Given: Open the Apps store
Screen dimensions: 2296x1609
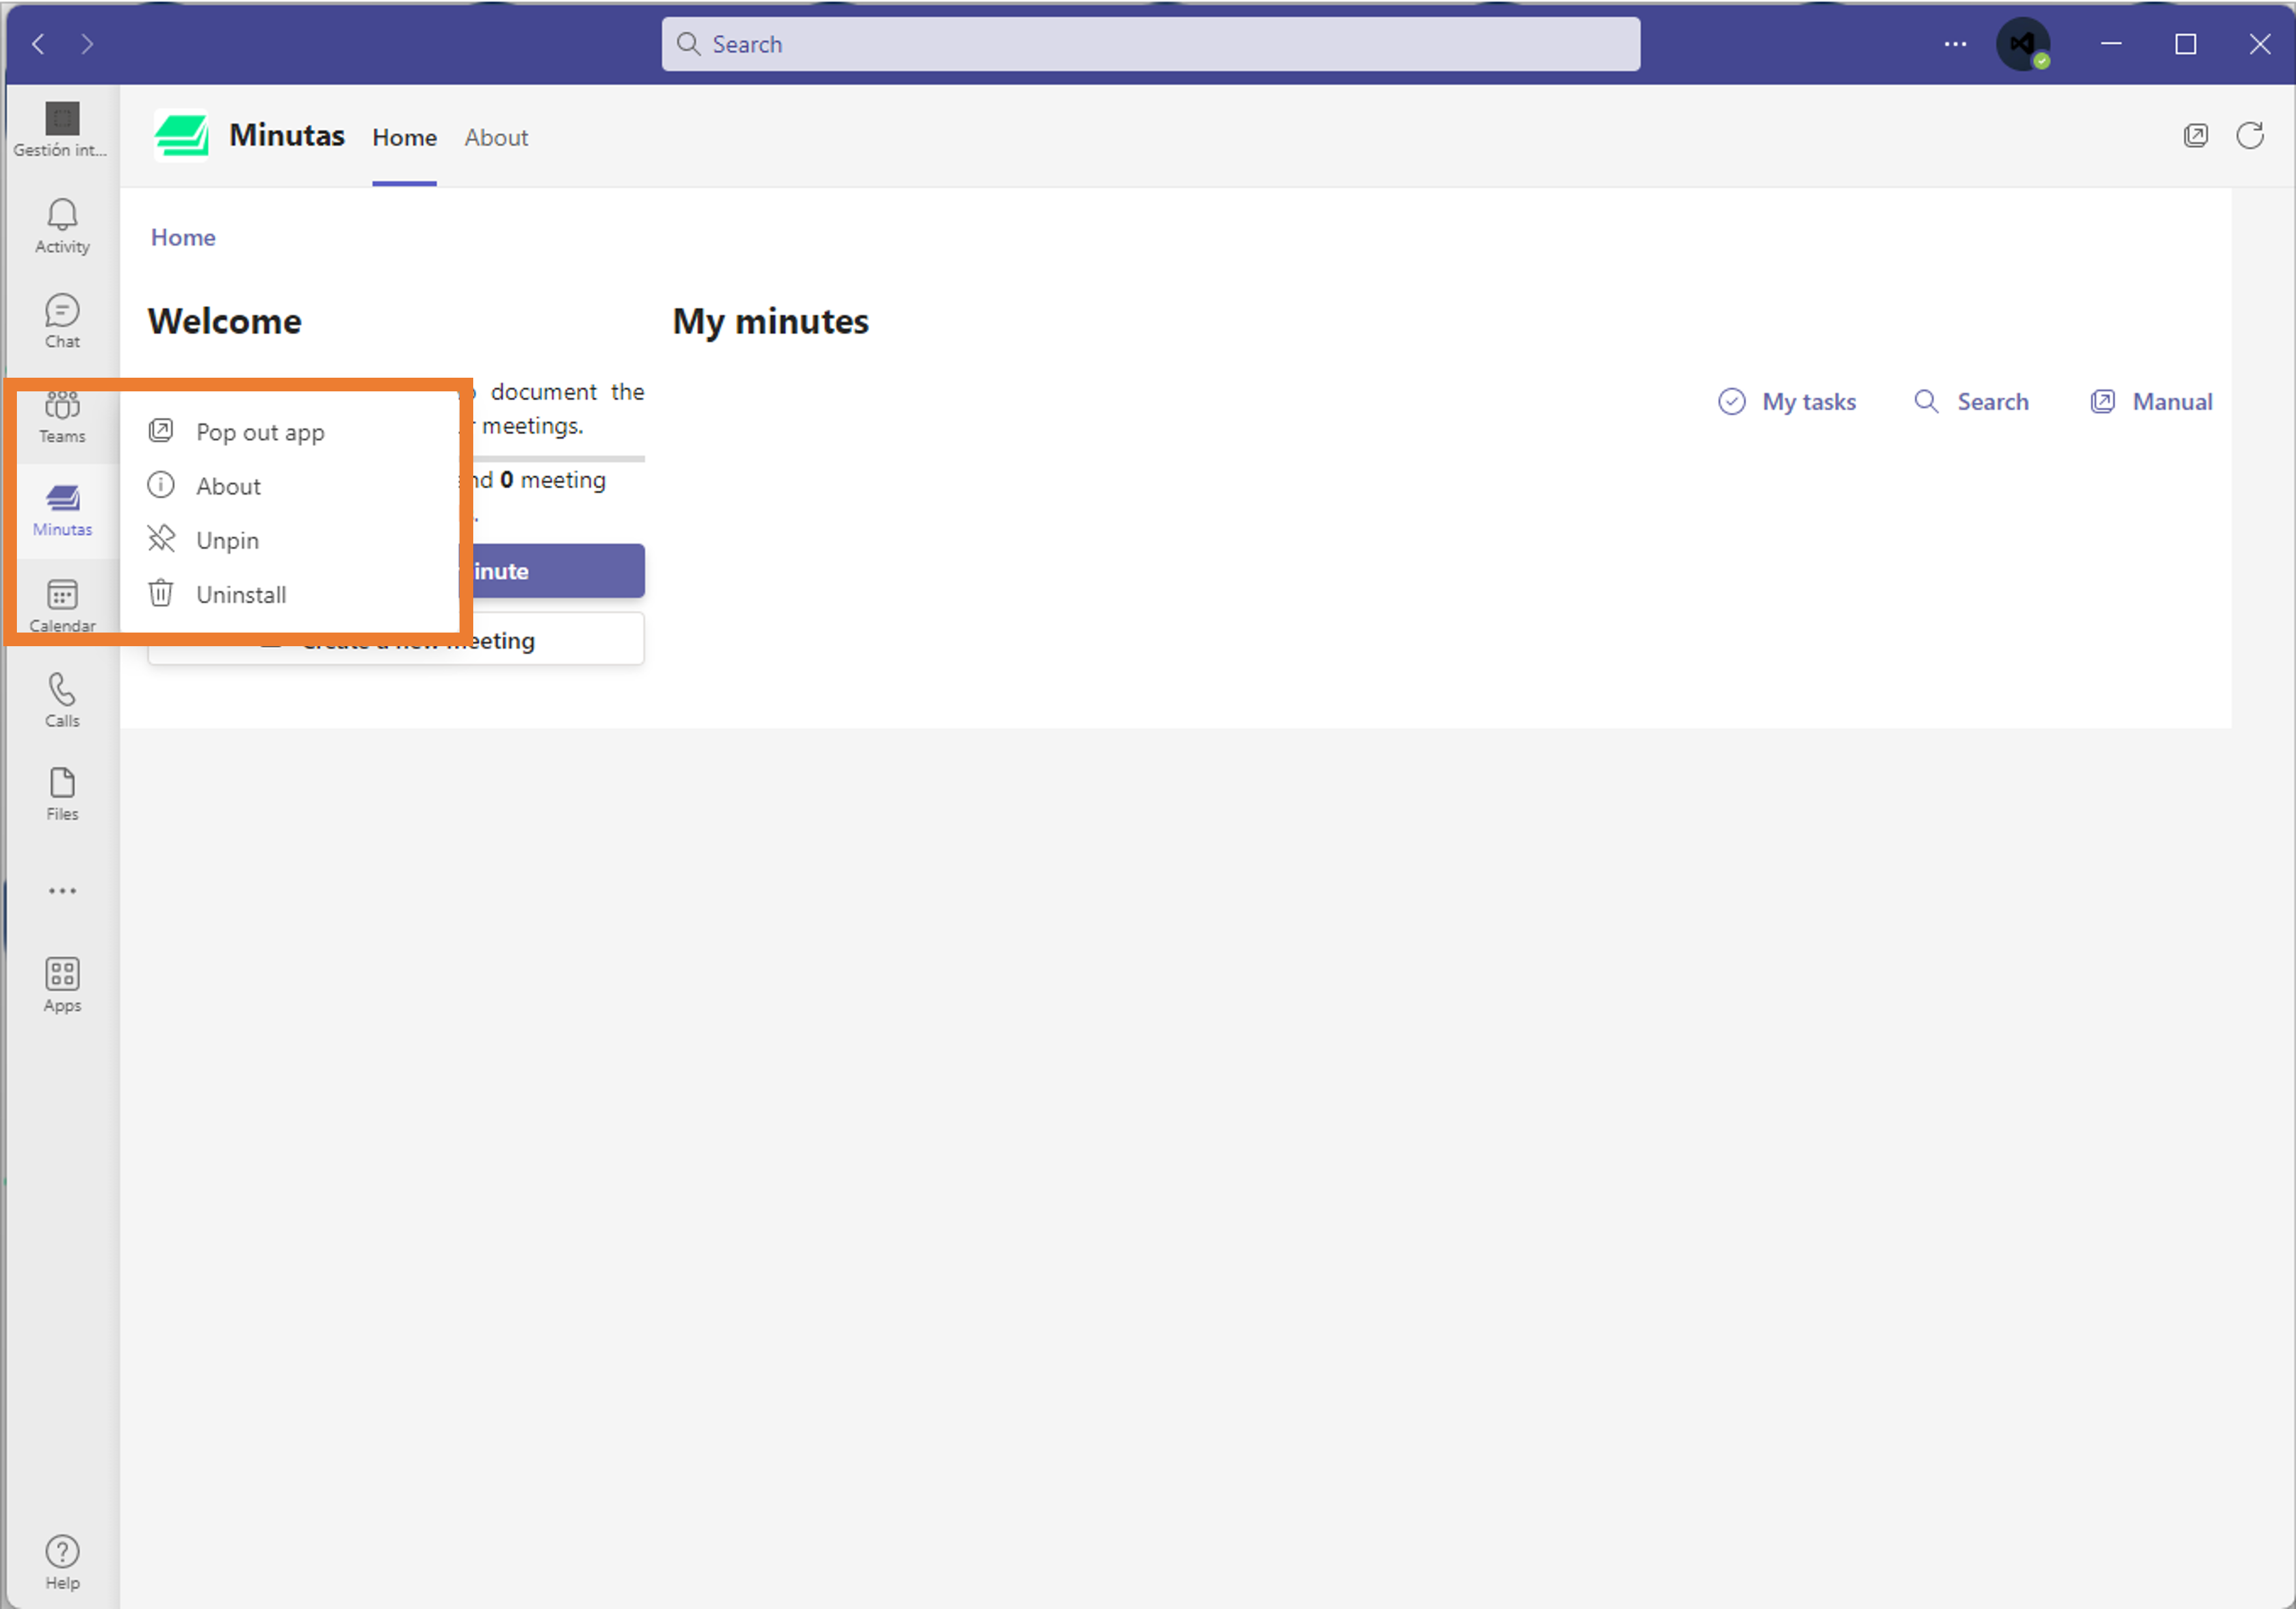Looking at the screenshot, I should coord(62,985).
